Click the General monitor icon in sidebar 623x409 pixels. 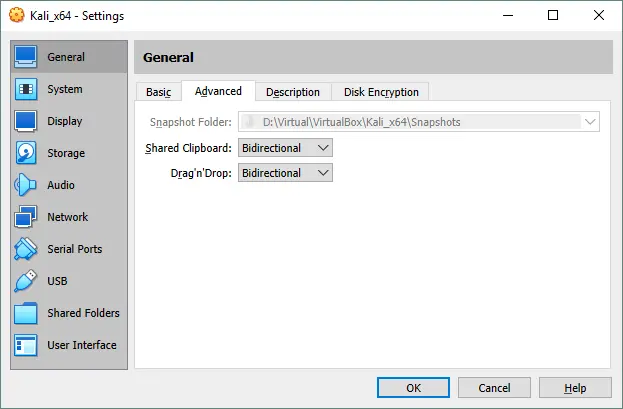[x=26, y=57]
